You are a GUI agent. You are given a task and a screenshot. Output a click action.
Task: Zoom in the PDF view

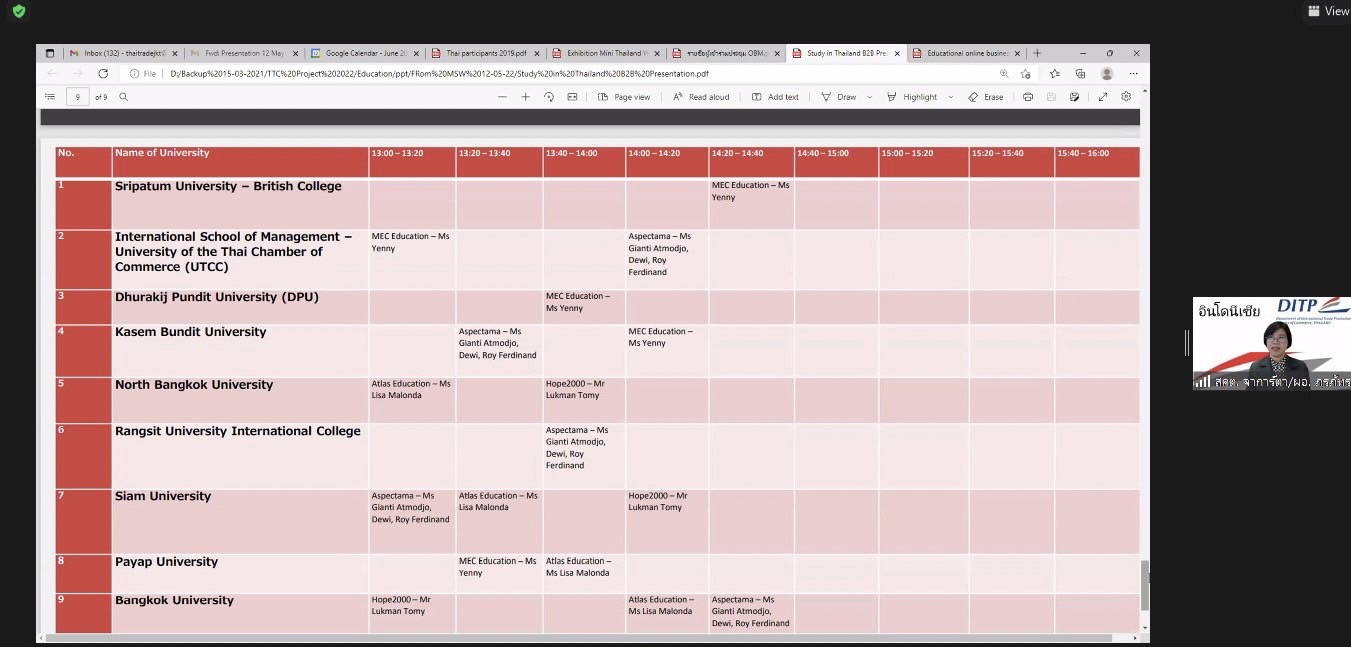(526, 97)
